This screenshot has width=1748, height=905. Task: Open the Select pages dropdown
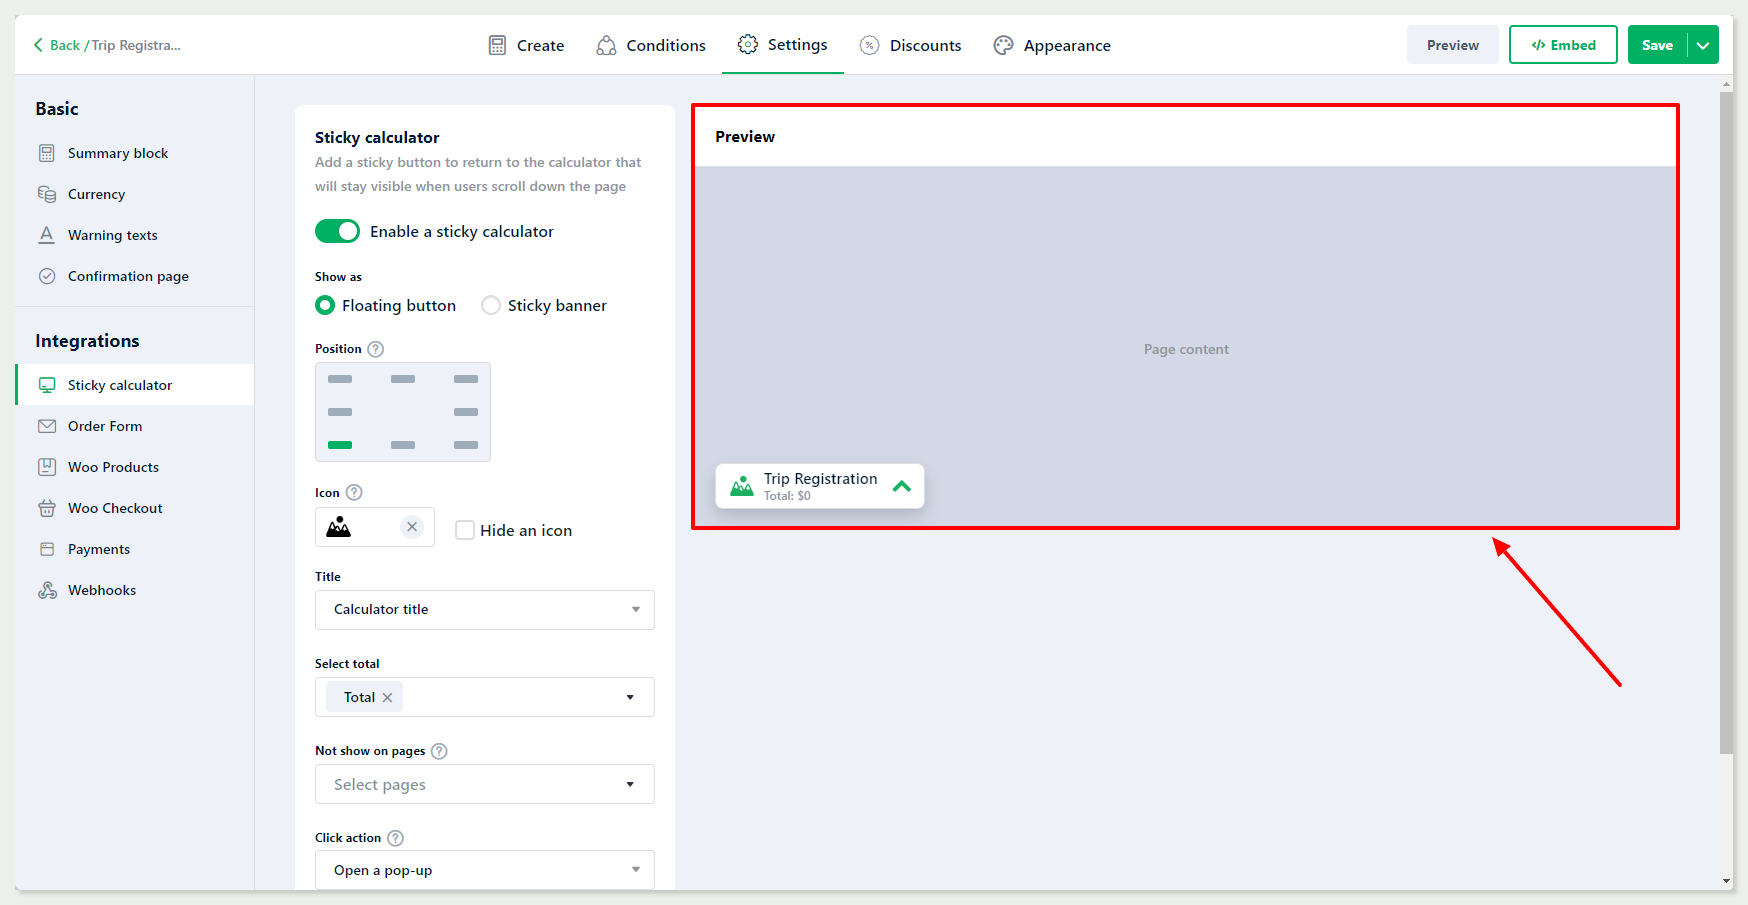[484, 784]
